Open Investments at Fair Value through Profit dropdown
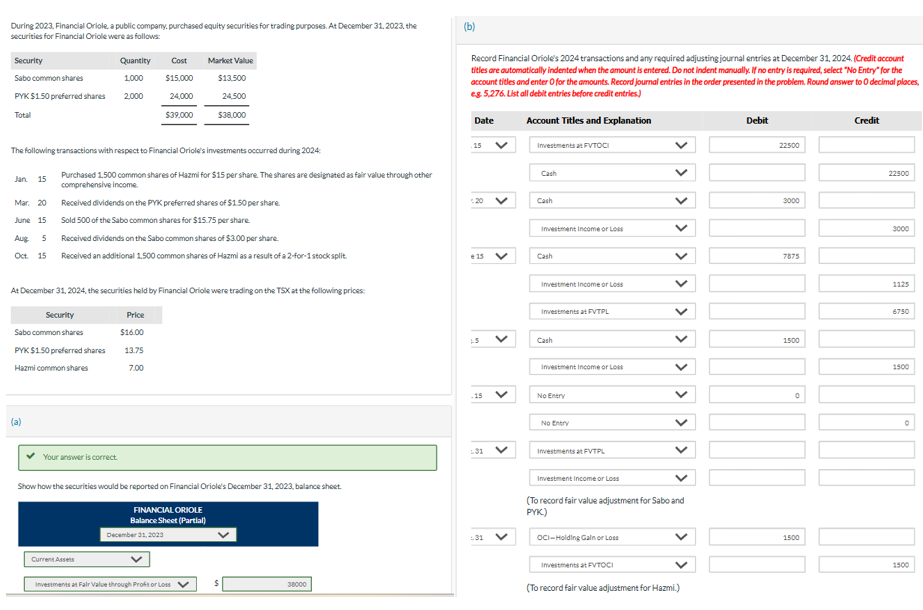The width and height of the screenshot is (923, 610). [x=185, y=582]
